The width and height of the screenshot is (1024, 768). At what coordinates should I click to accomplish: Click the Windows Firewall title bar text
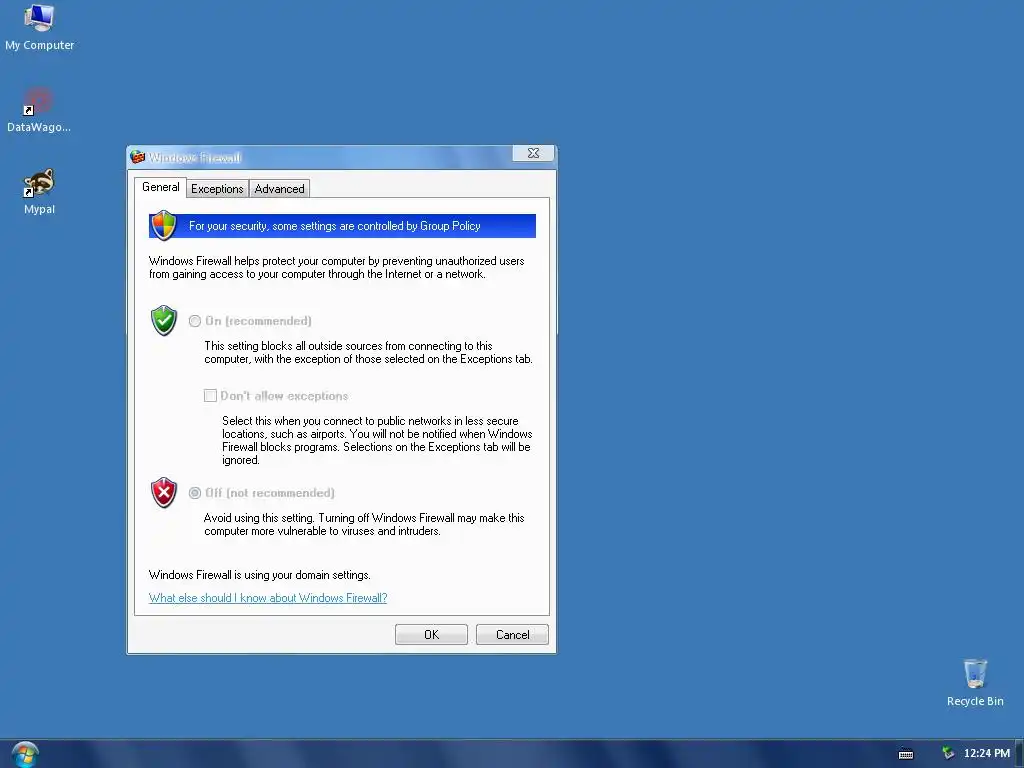click(x=195, y=157)
